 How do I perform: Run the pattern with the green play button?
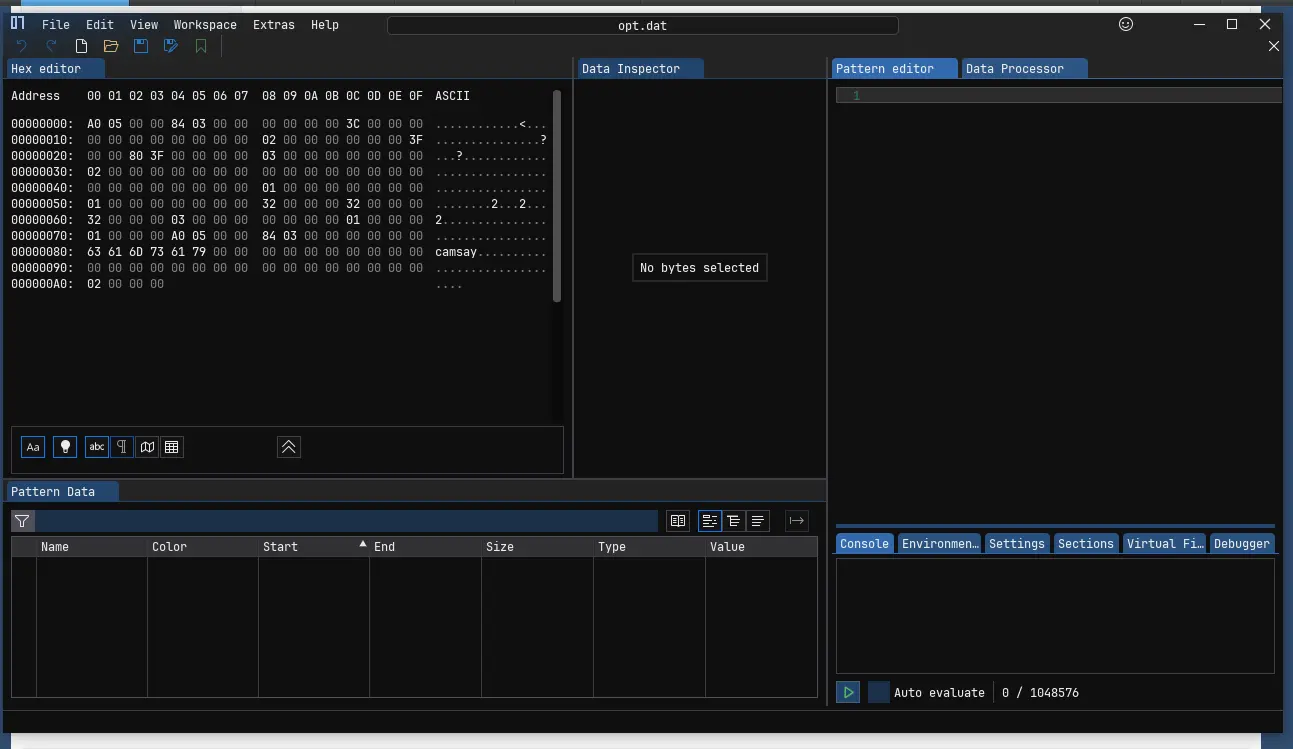click(848, 692)
